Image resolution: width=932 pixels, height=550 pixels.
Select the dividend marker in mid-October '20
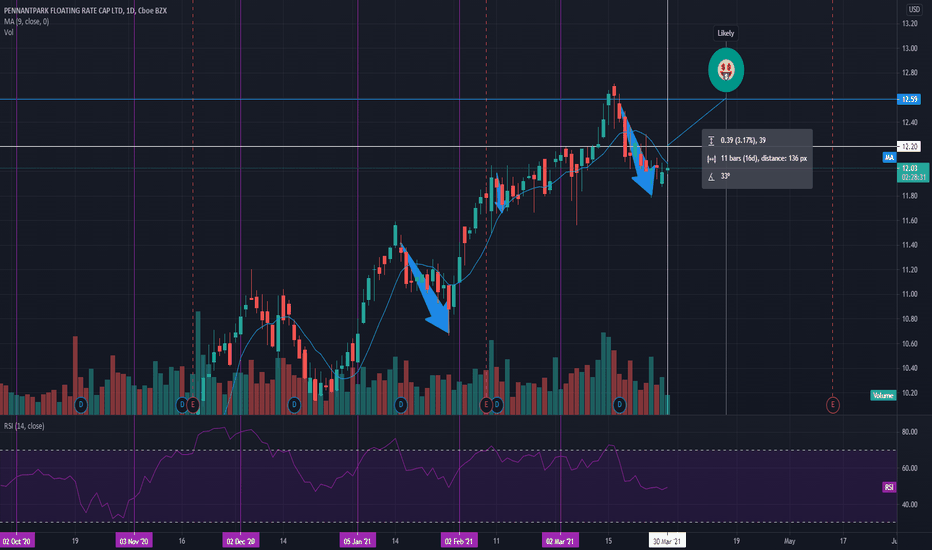(81, 405)
